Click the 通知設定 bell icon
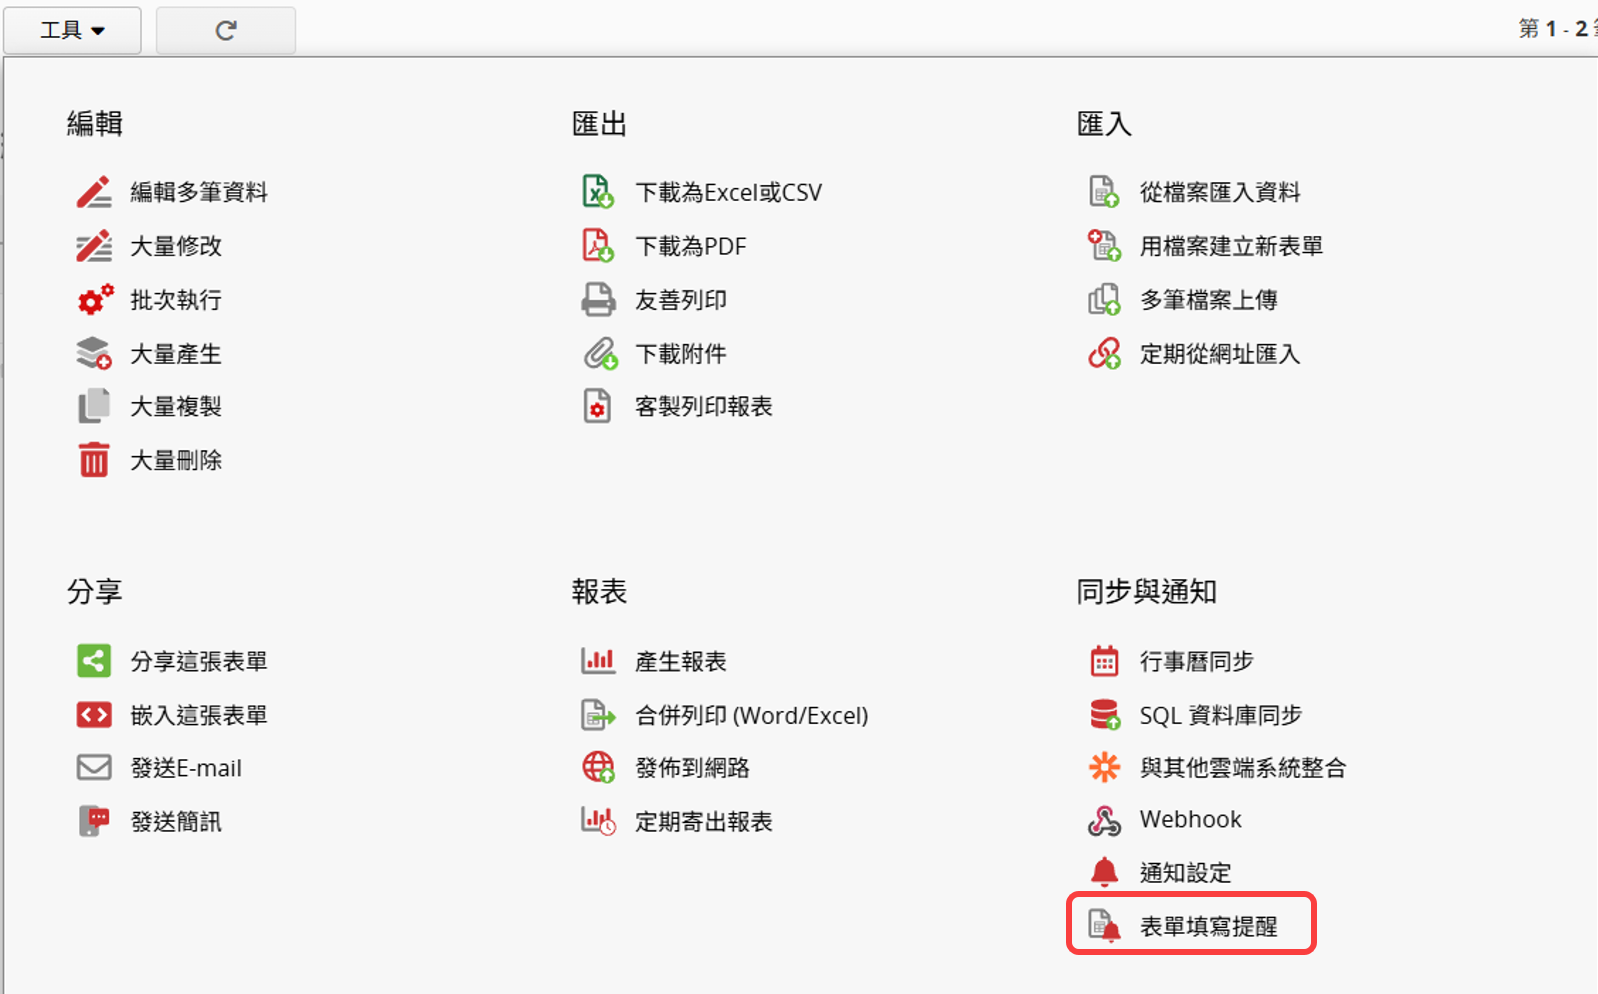Screen dimensions: 1598x994 (x=1104, y=872)
